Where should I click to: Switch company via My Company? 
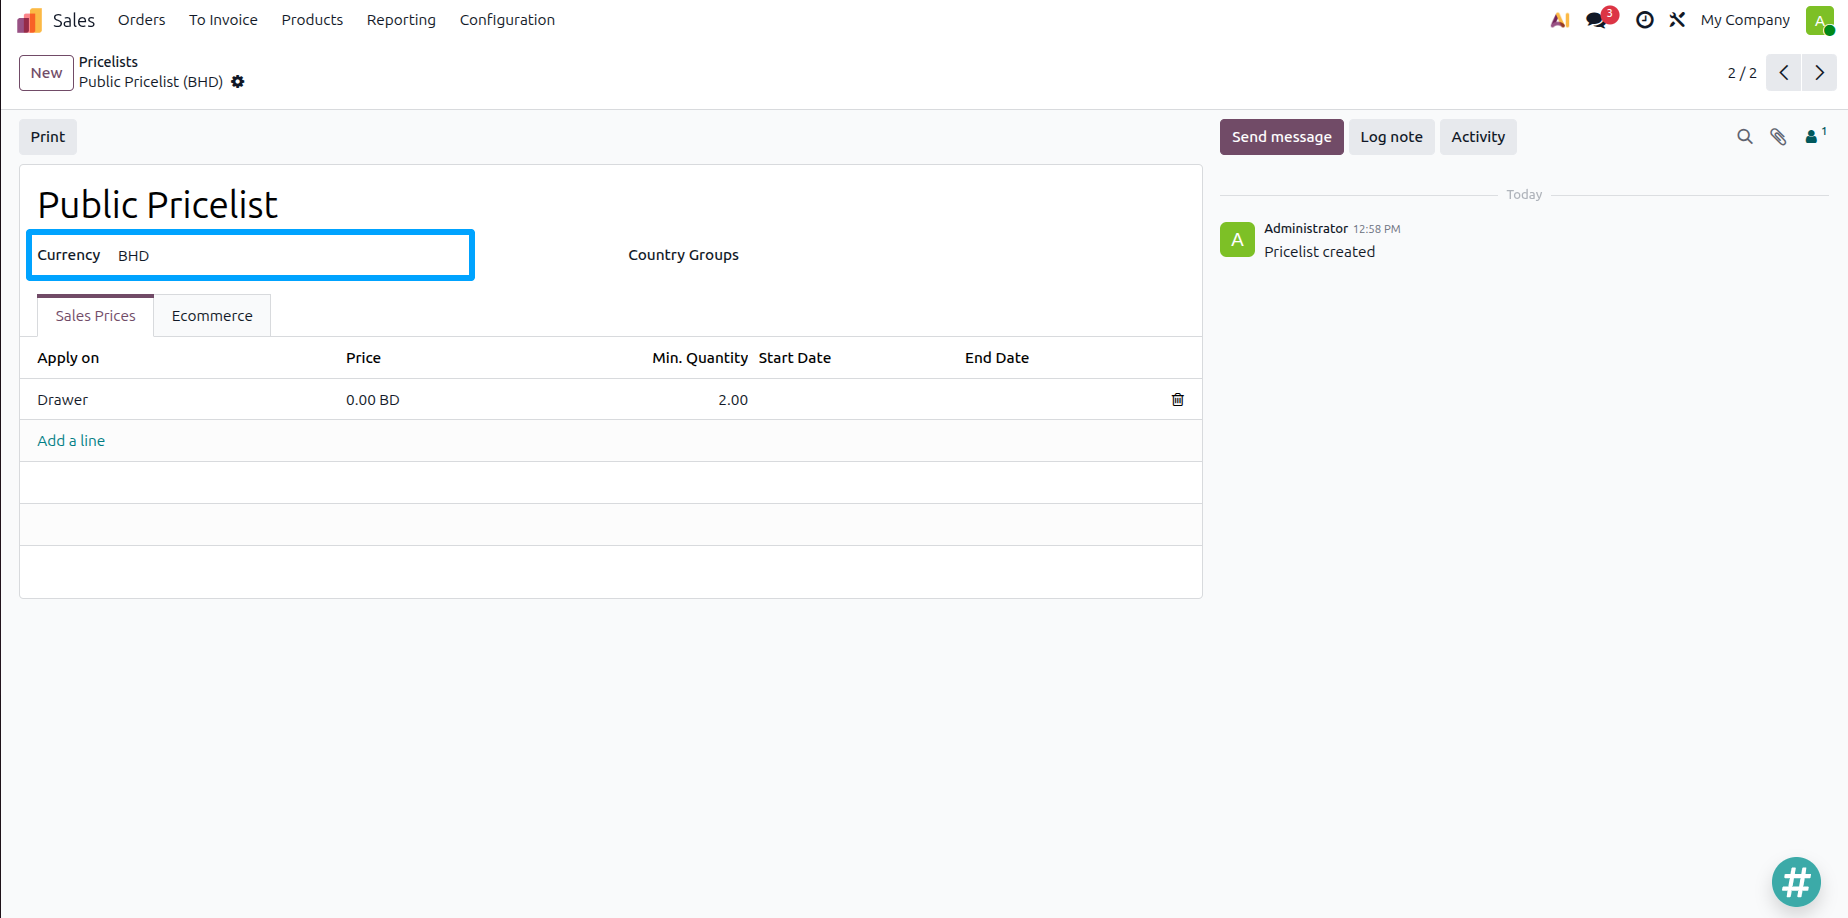point(1745,20)
